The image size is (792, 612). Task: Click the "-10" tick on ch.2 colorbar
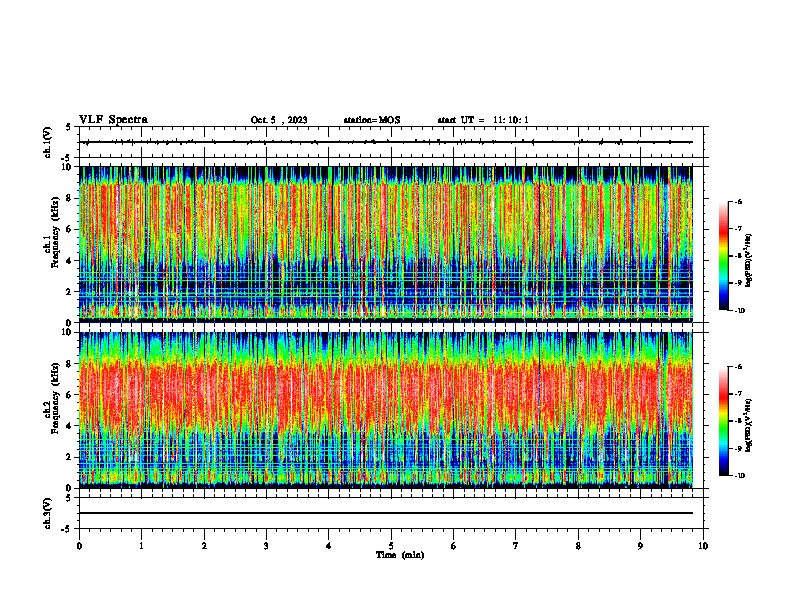739,476
